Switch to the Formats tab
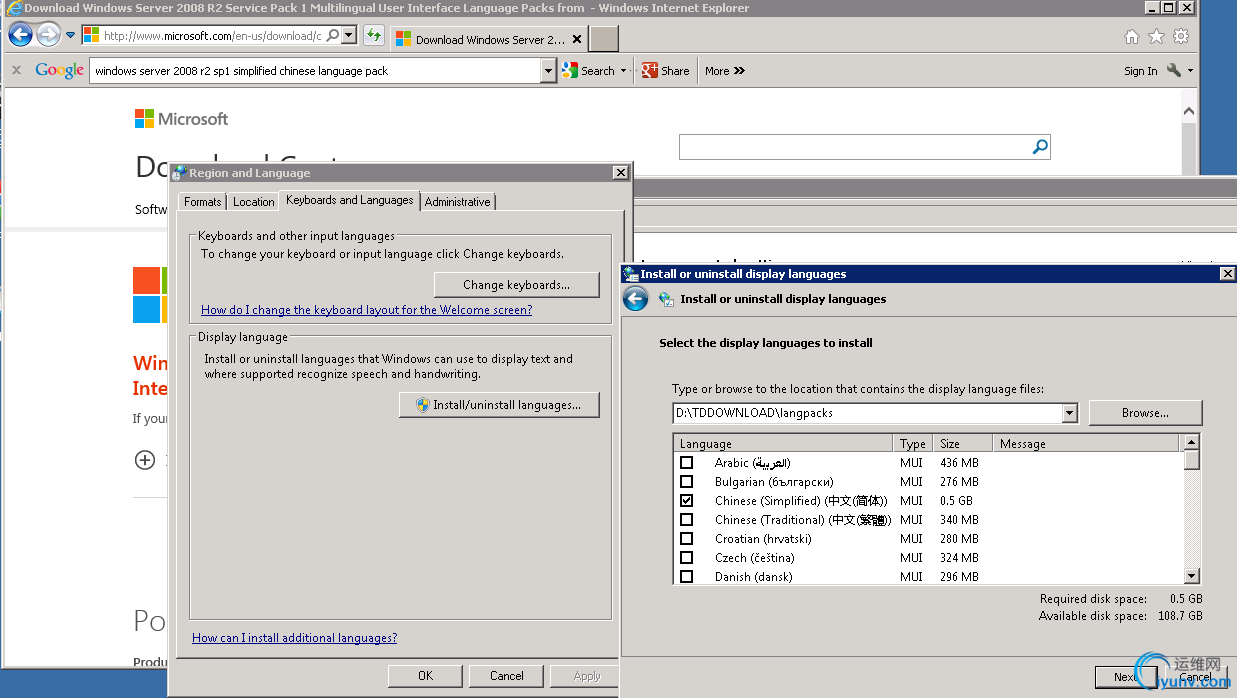The height and width of the screenshot is (698, 1237). 202,202
